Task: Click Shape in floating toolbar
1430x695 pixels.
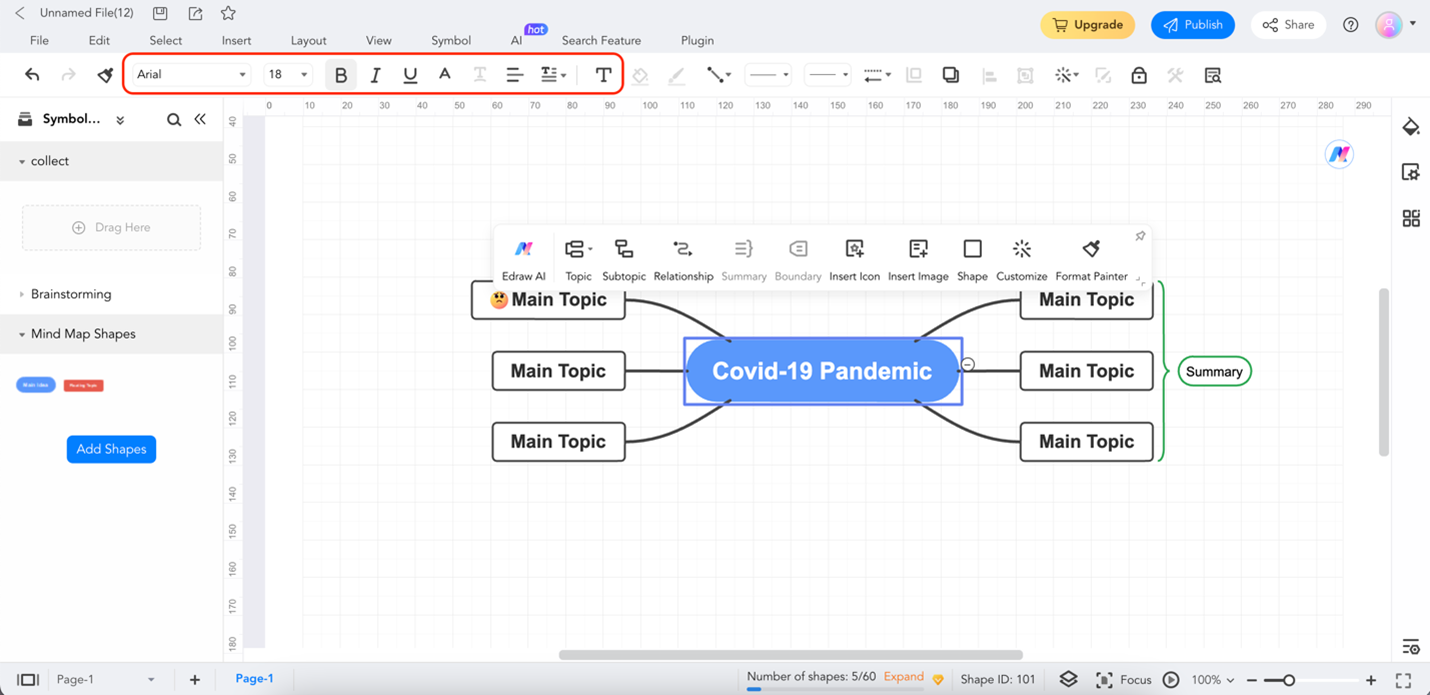Action: point(972,260)
